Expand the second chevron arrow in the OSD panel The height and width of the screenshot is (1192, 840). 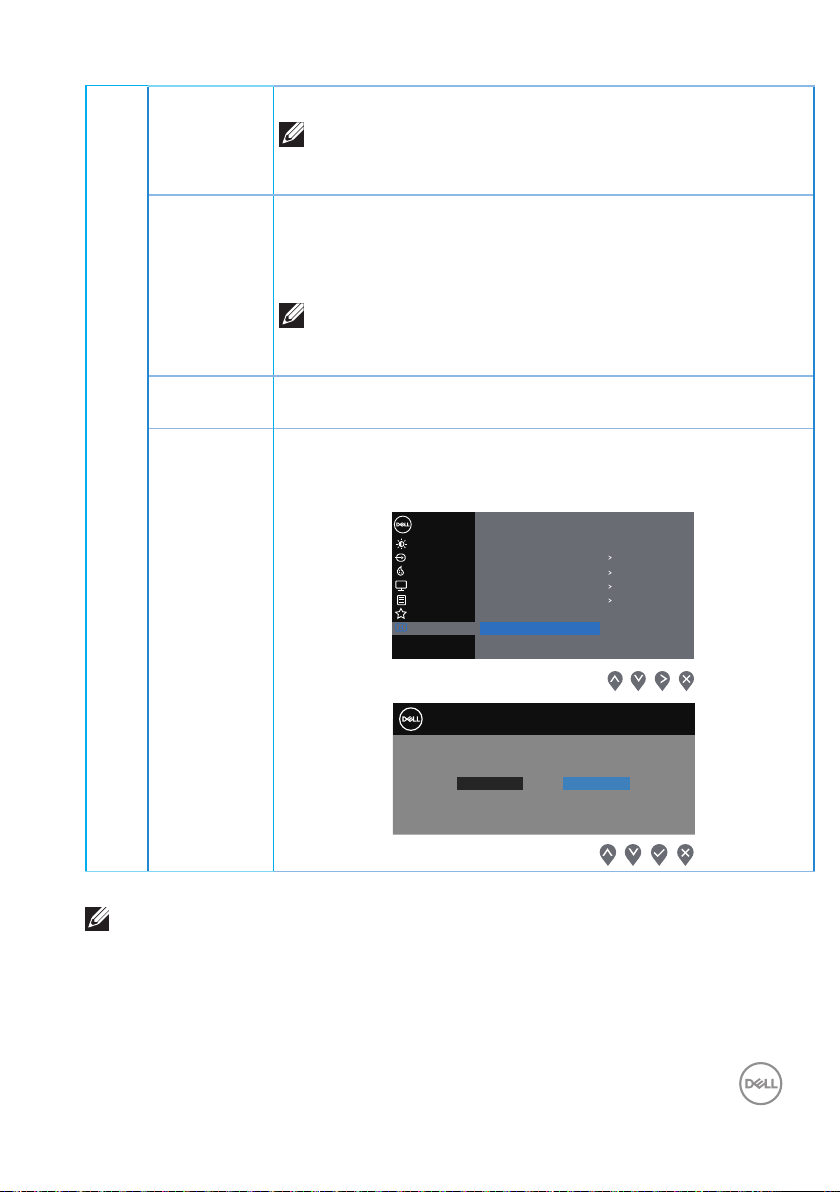tap(610, 572)
